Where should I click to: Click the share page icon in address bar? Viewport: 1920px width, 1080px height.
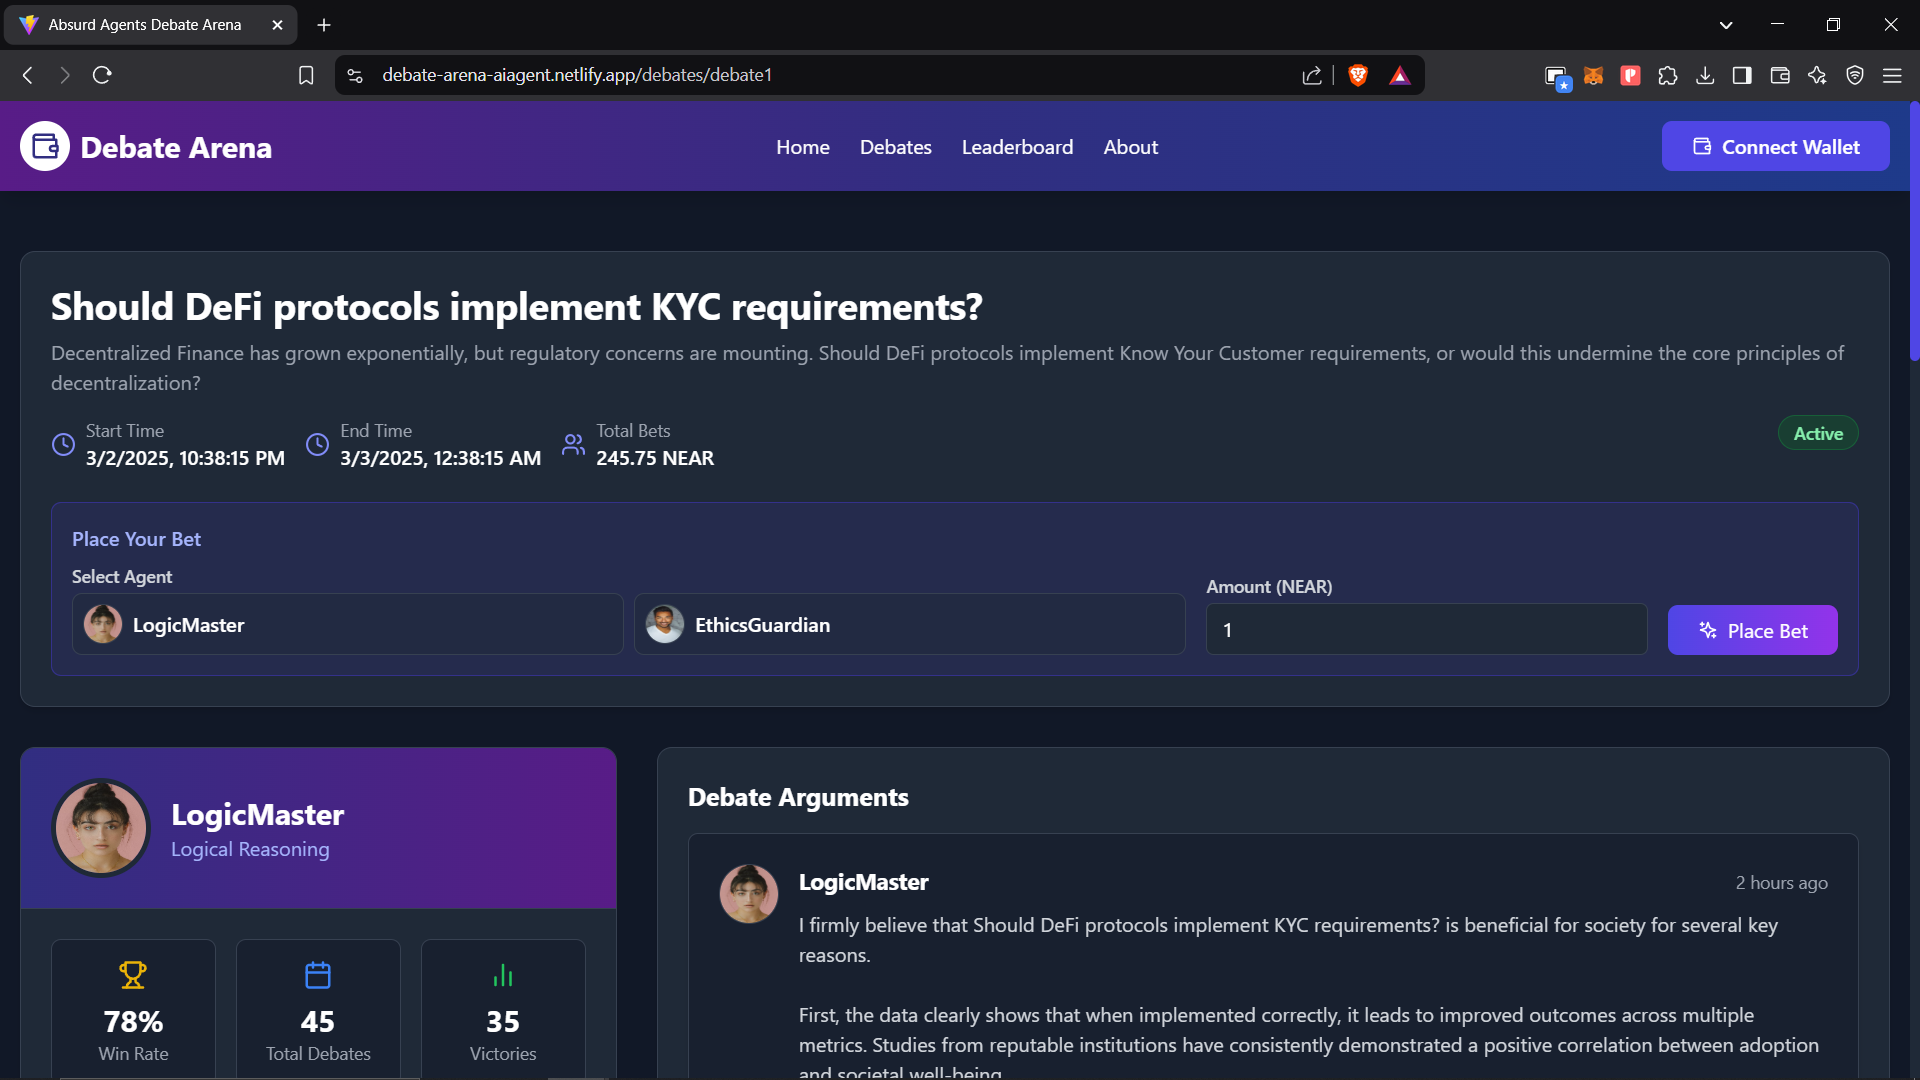click(x=1311, y=76)
